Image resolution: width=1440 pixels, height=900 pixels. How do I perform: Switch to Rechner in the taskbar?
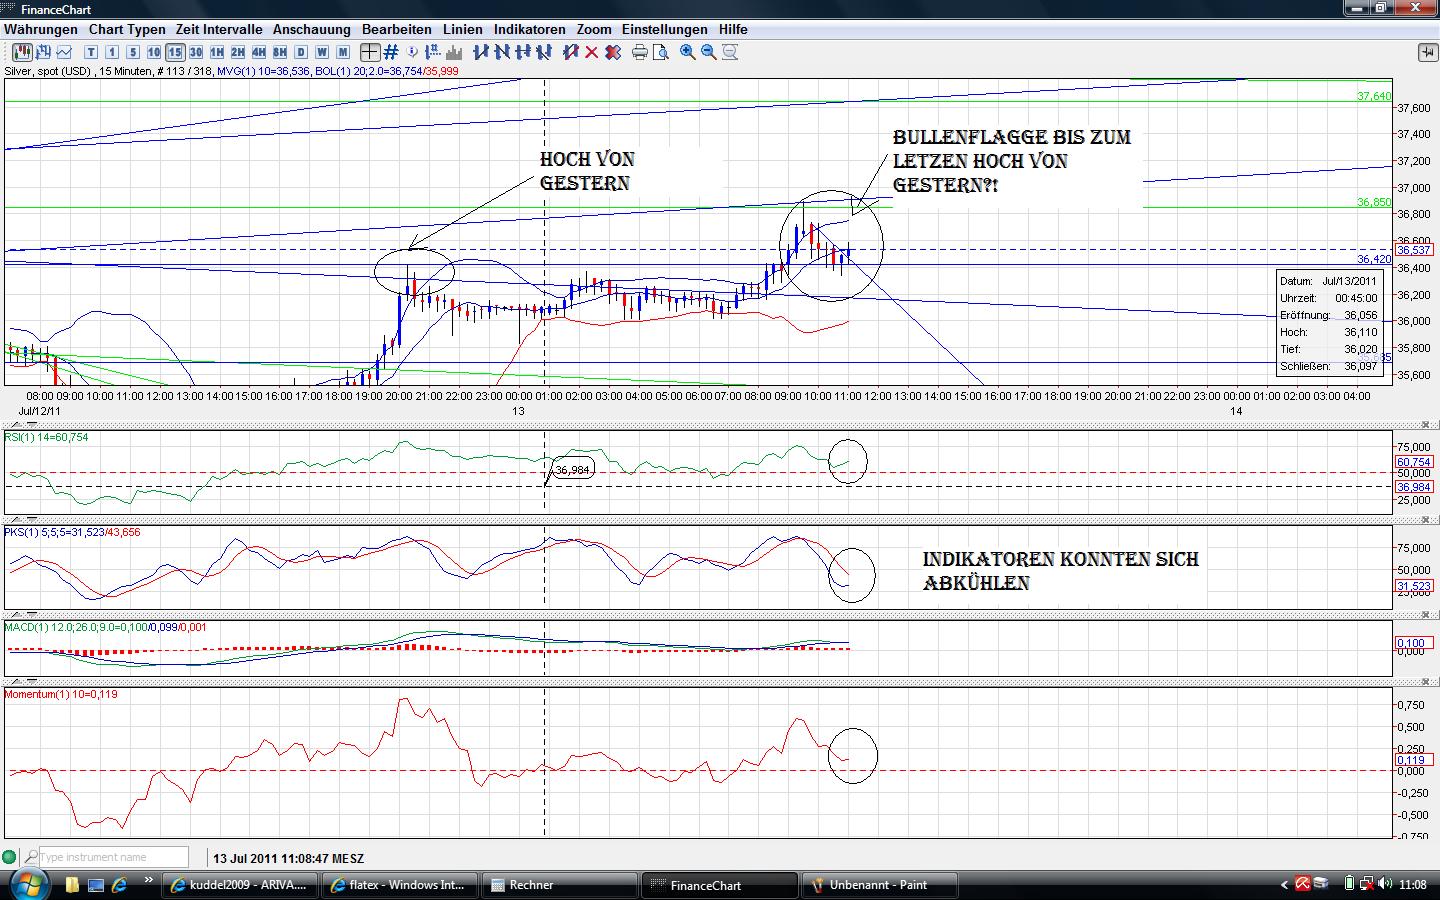[x=559, y=885]
